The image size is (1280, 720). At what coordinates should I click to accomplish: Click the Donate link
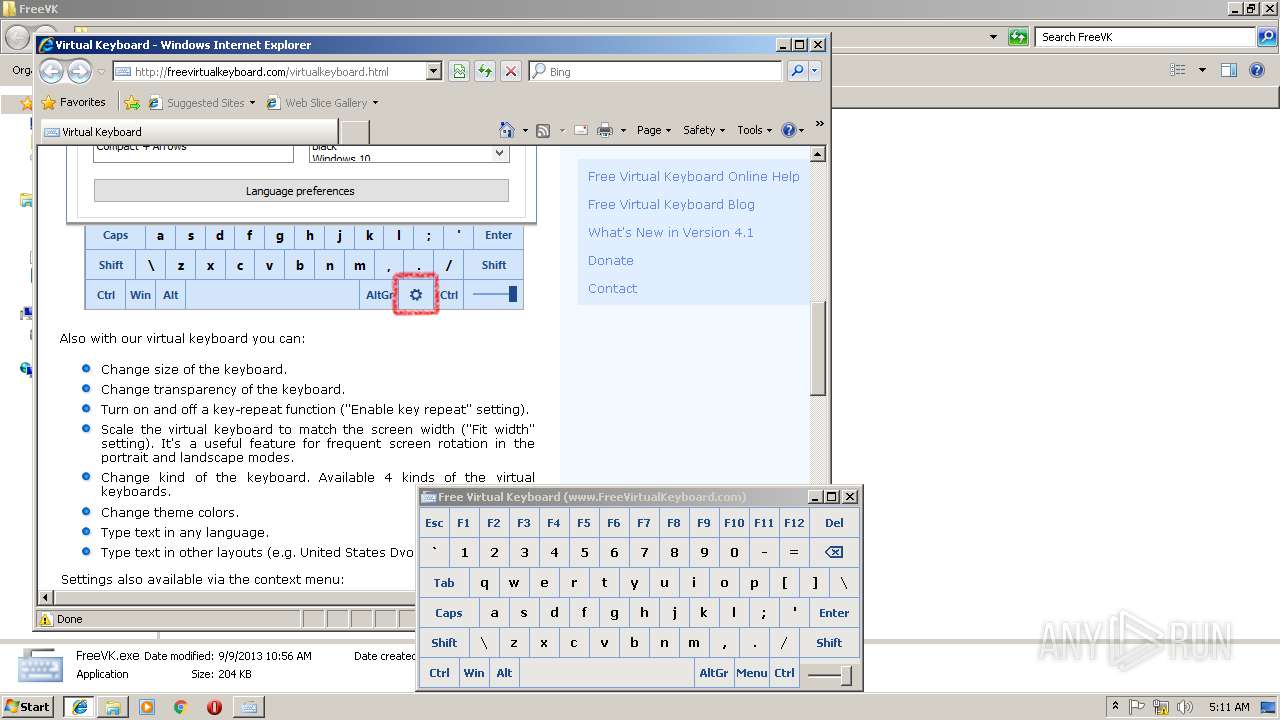point(611,260)
